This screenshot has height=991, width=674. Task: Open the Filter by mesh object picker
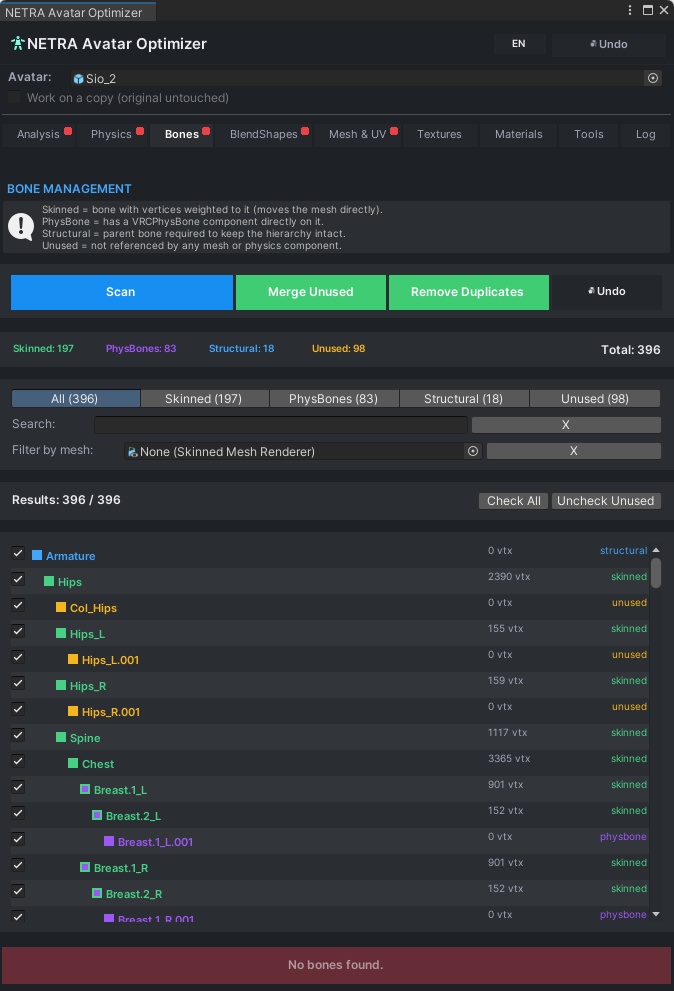473,451
